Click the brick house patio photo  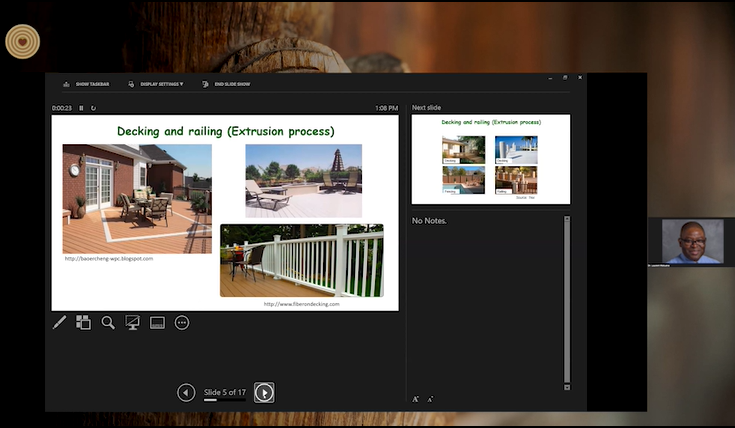click(137, 199)
